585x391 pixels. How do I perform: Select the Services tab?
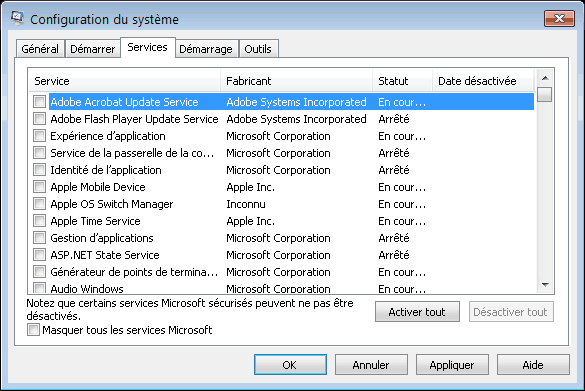(147, 47)
